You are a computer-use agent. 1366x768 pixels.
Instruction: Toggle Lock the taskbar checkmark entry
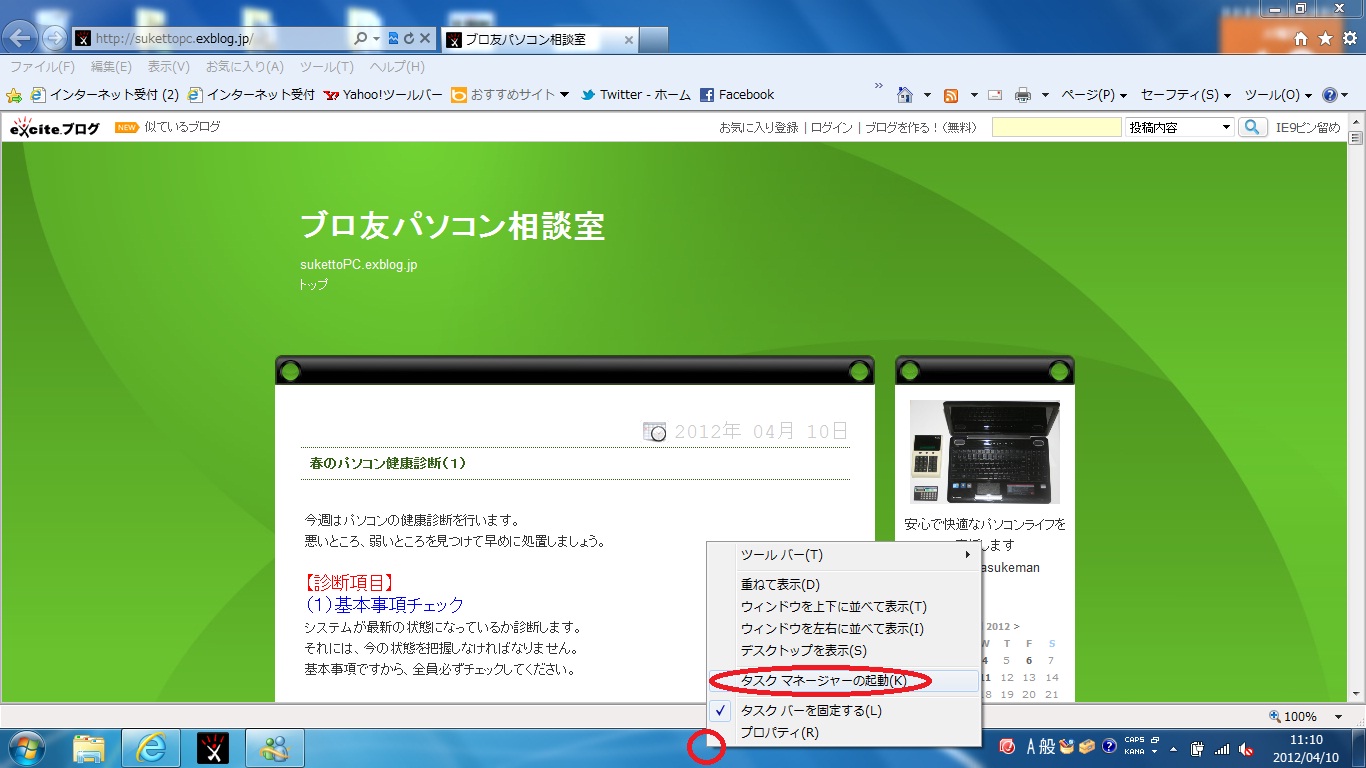(x=842, y=711)
